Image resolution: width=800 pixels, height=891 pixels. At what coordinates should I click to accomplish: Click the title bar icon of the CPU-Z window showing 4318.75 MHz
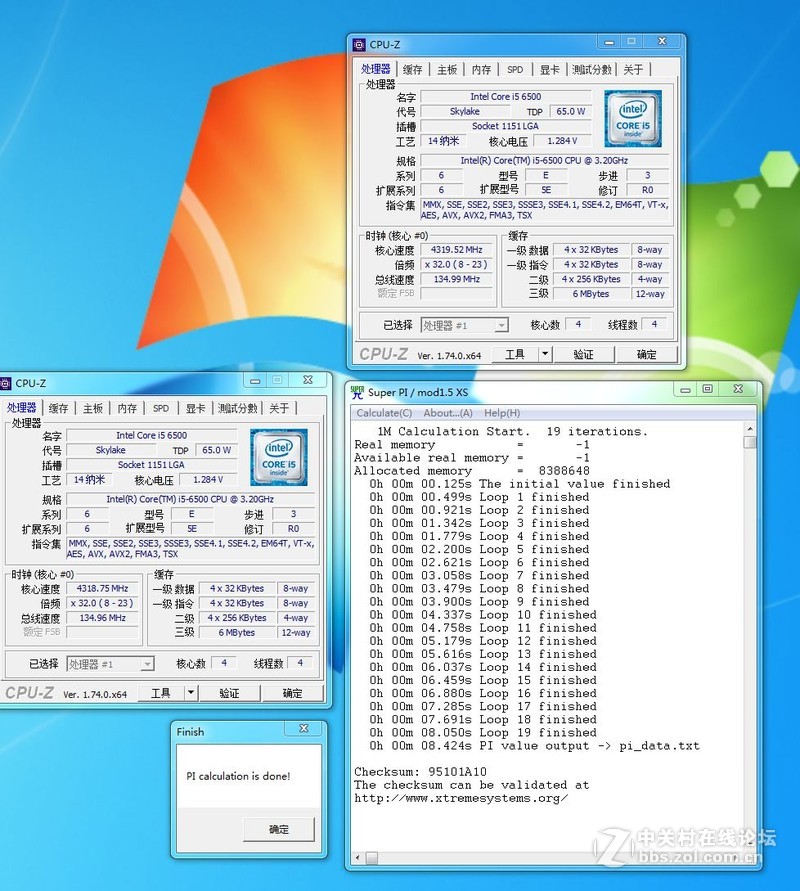5,383
